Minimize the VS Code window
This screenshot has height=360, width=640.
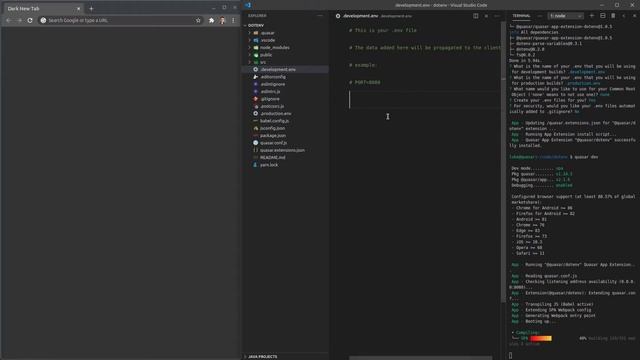tap(602, 5)
